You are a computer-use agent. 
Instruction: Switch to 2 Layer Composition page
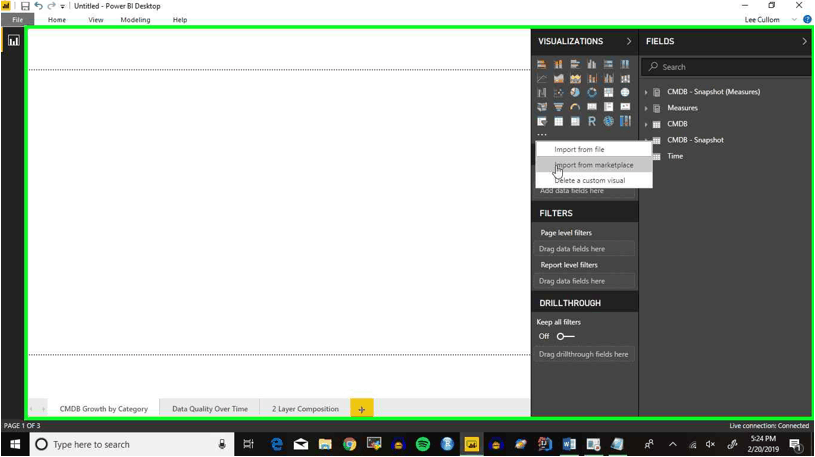(x=305, y=409)
